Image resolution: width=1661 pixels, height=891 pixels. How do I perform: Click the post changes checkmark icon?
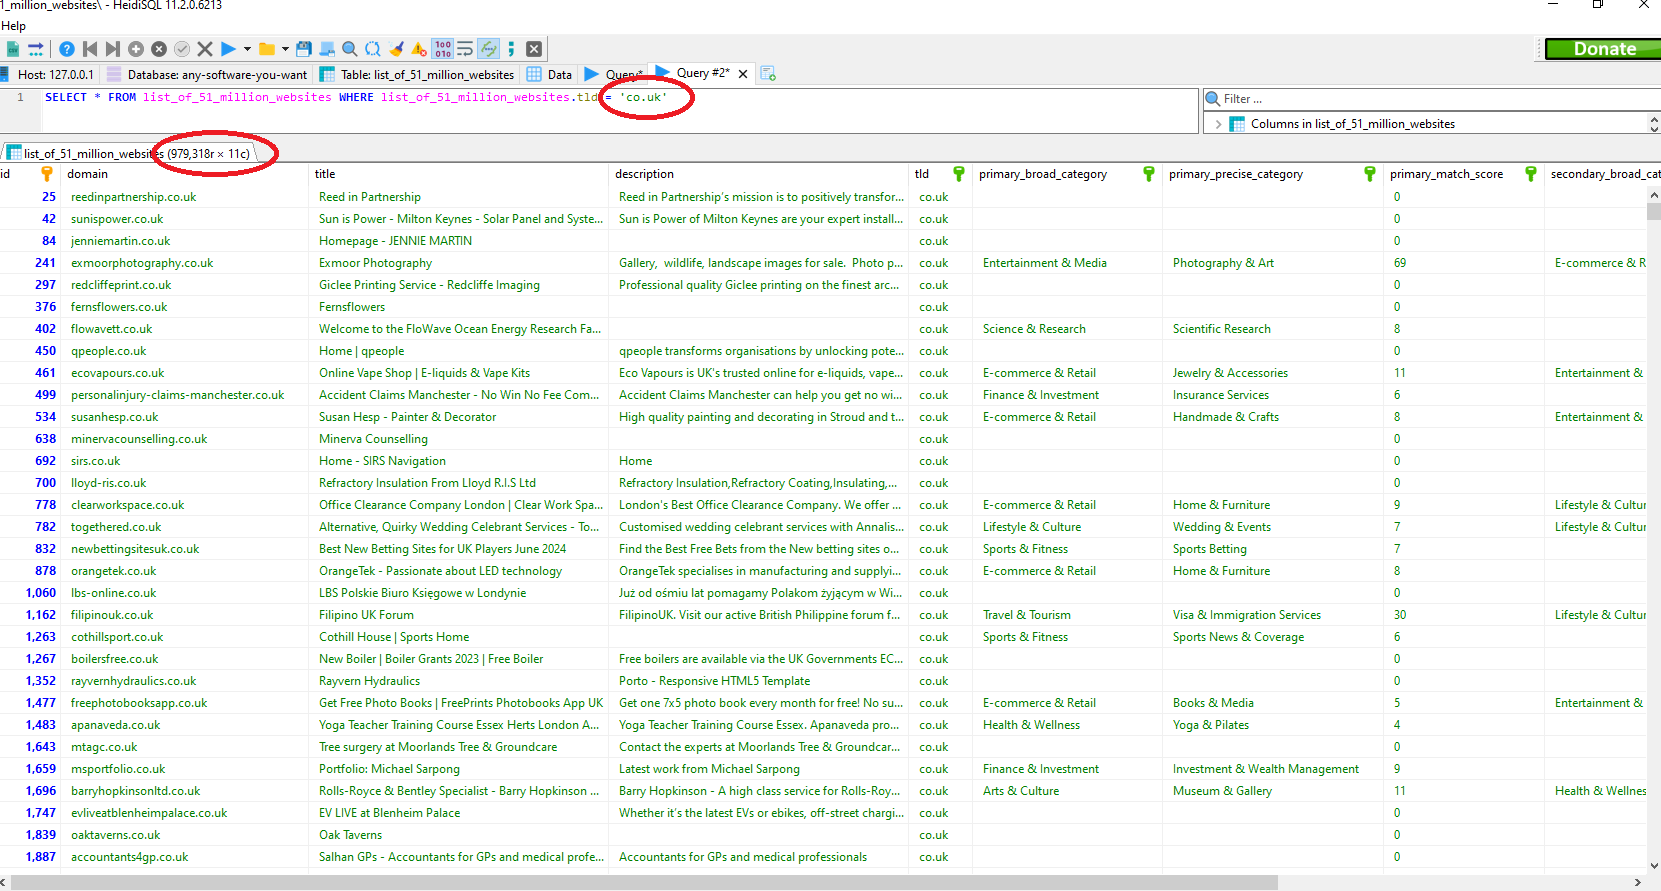pyautogui.click(x=182, y=49)
